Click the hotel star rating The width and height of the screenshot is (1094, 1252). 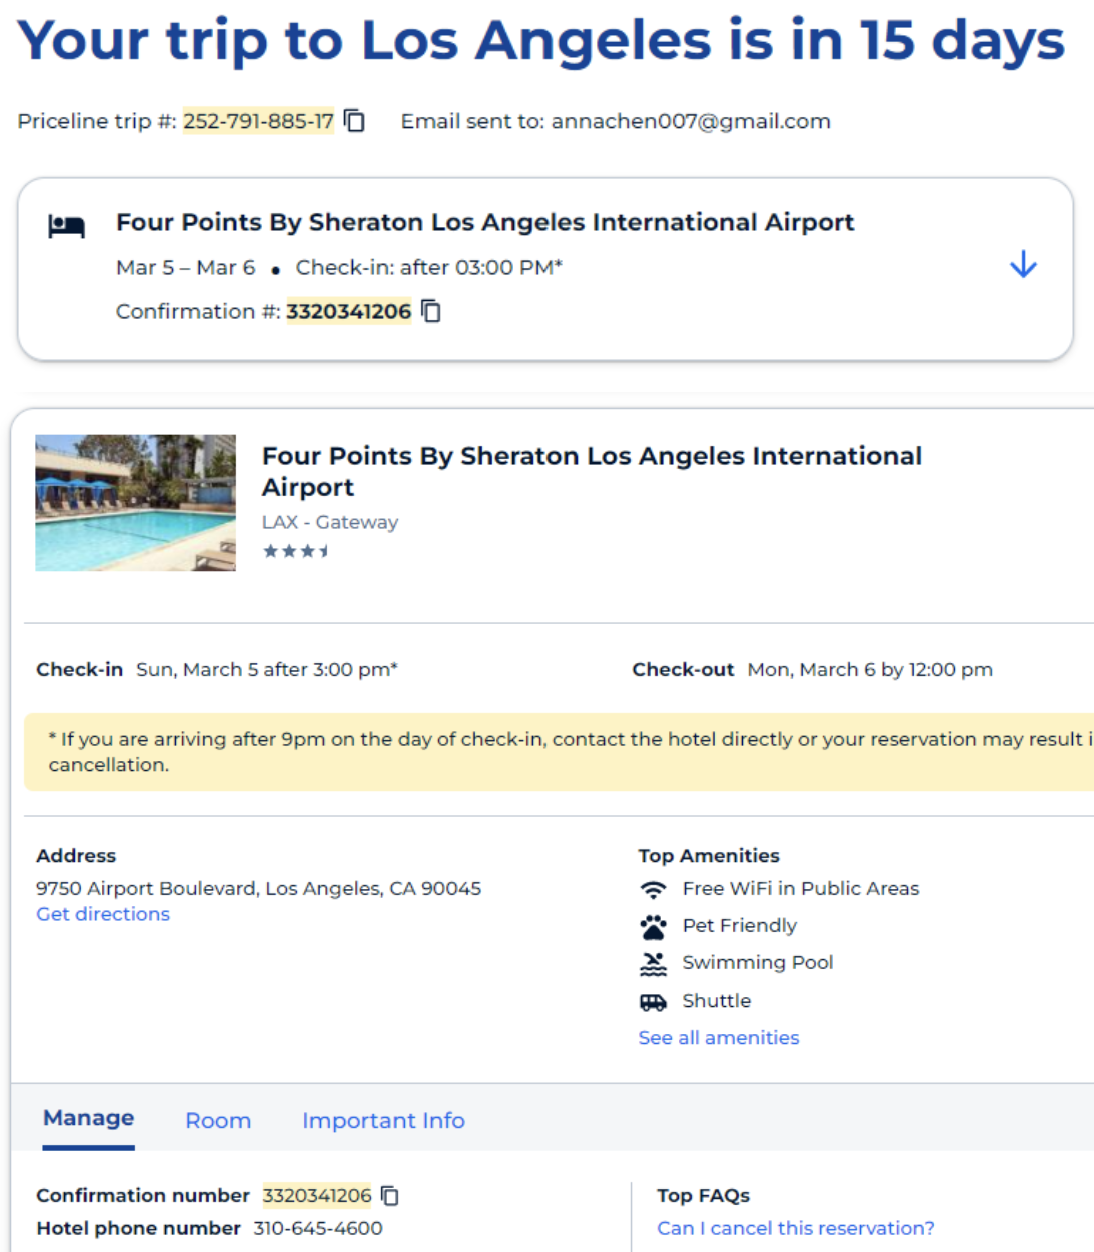[296, 551]
